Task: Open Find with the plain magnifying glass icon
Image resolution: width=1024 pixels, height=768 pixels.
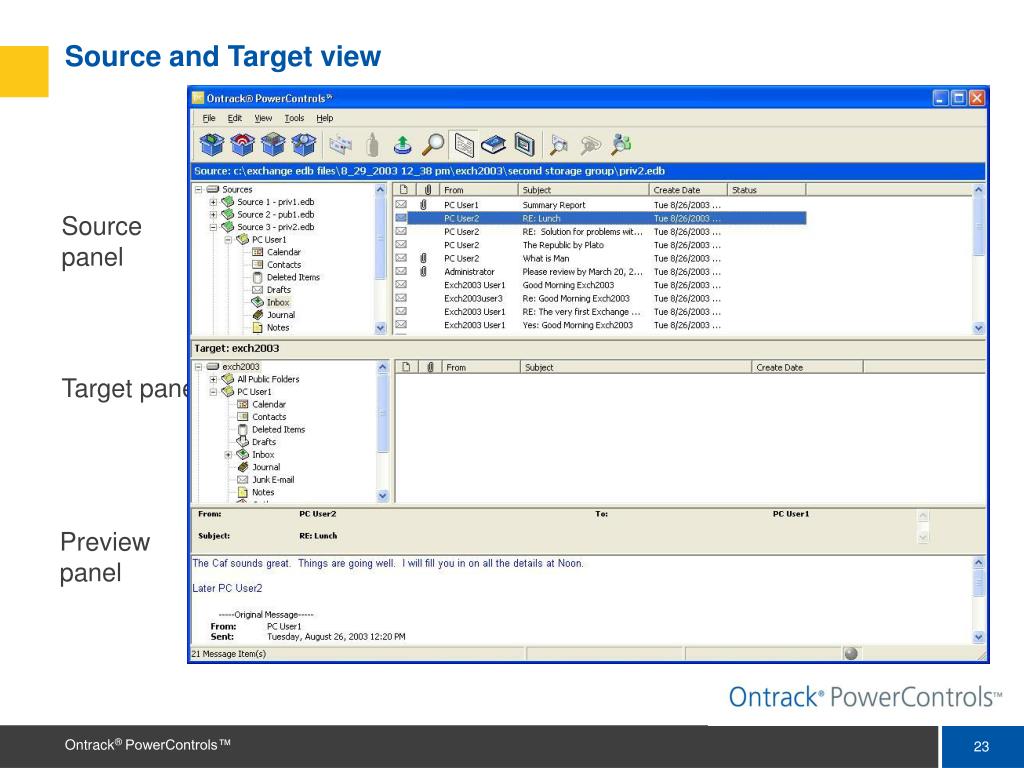Action: [x=433, y=144]
